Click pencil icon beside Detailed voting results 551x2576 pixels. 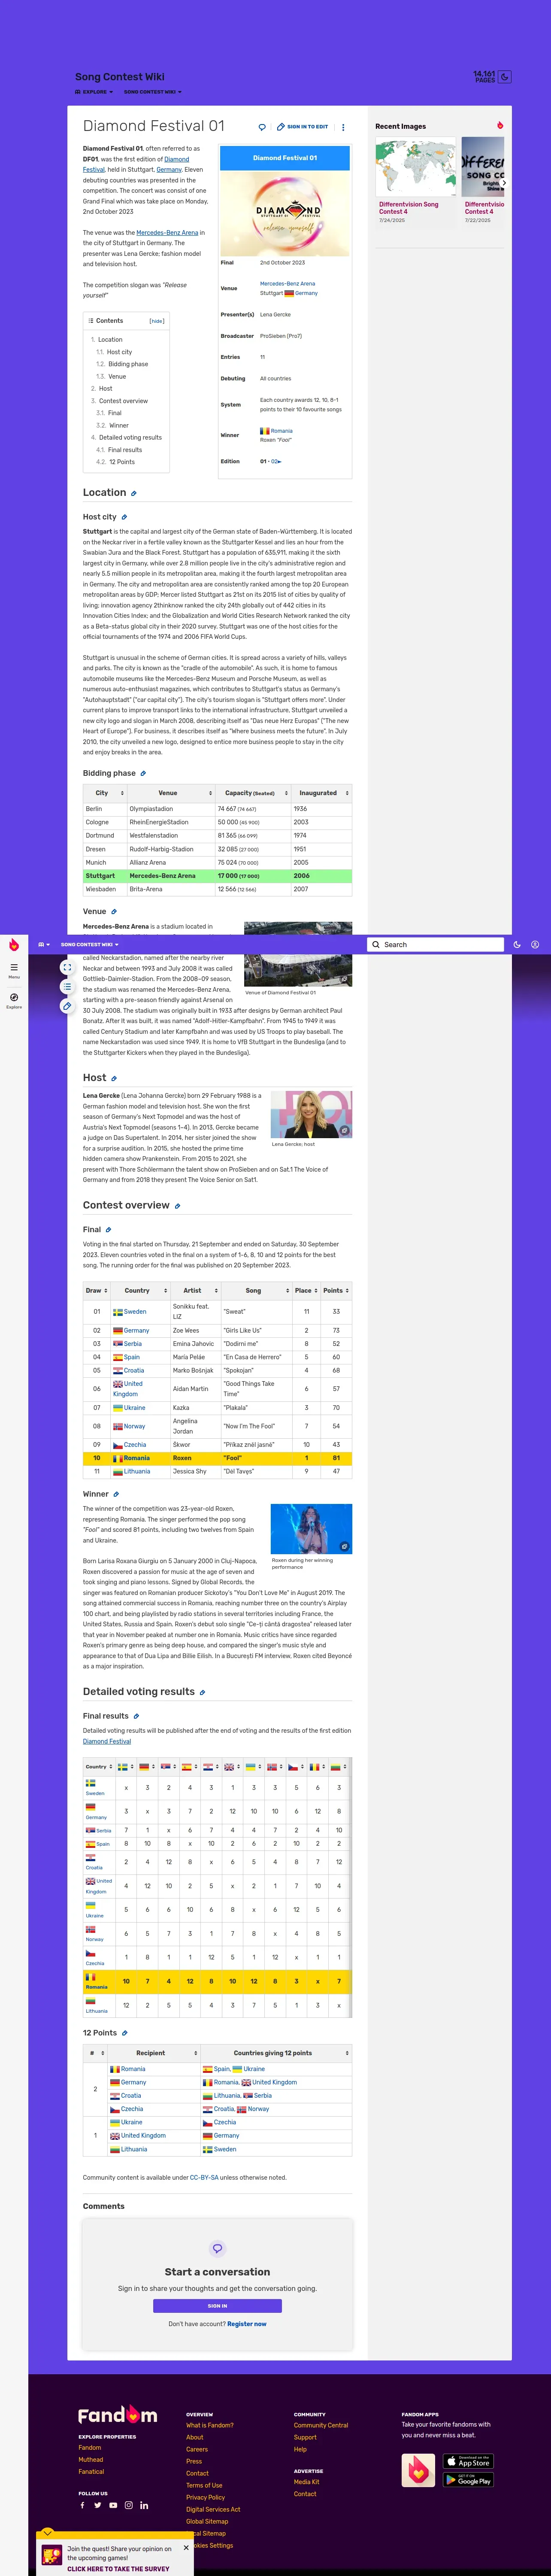click(203, 1692)
